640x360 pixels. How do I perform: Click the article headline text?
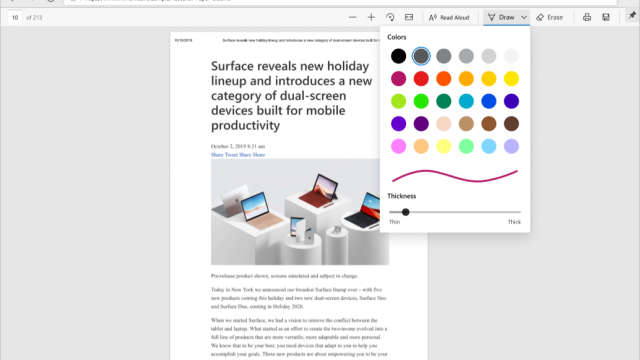(x=291, y=96)
